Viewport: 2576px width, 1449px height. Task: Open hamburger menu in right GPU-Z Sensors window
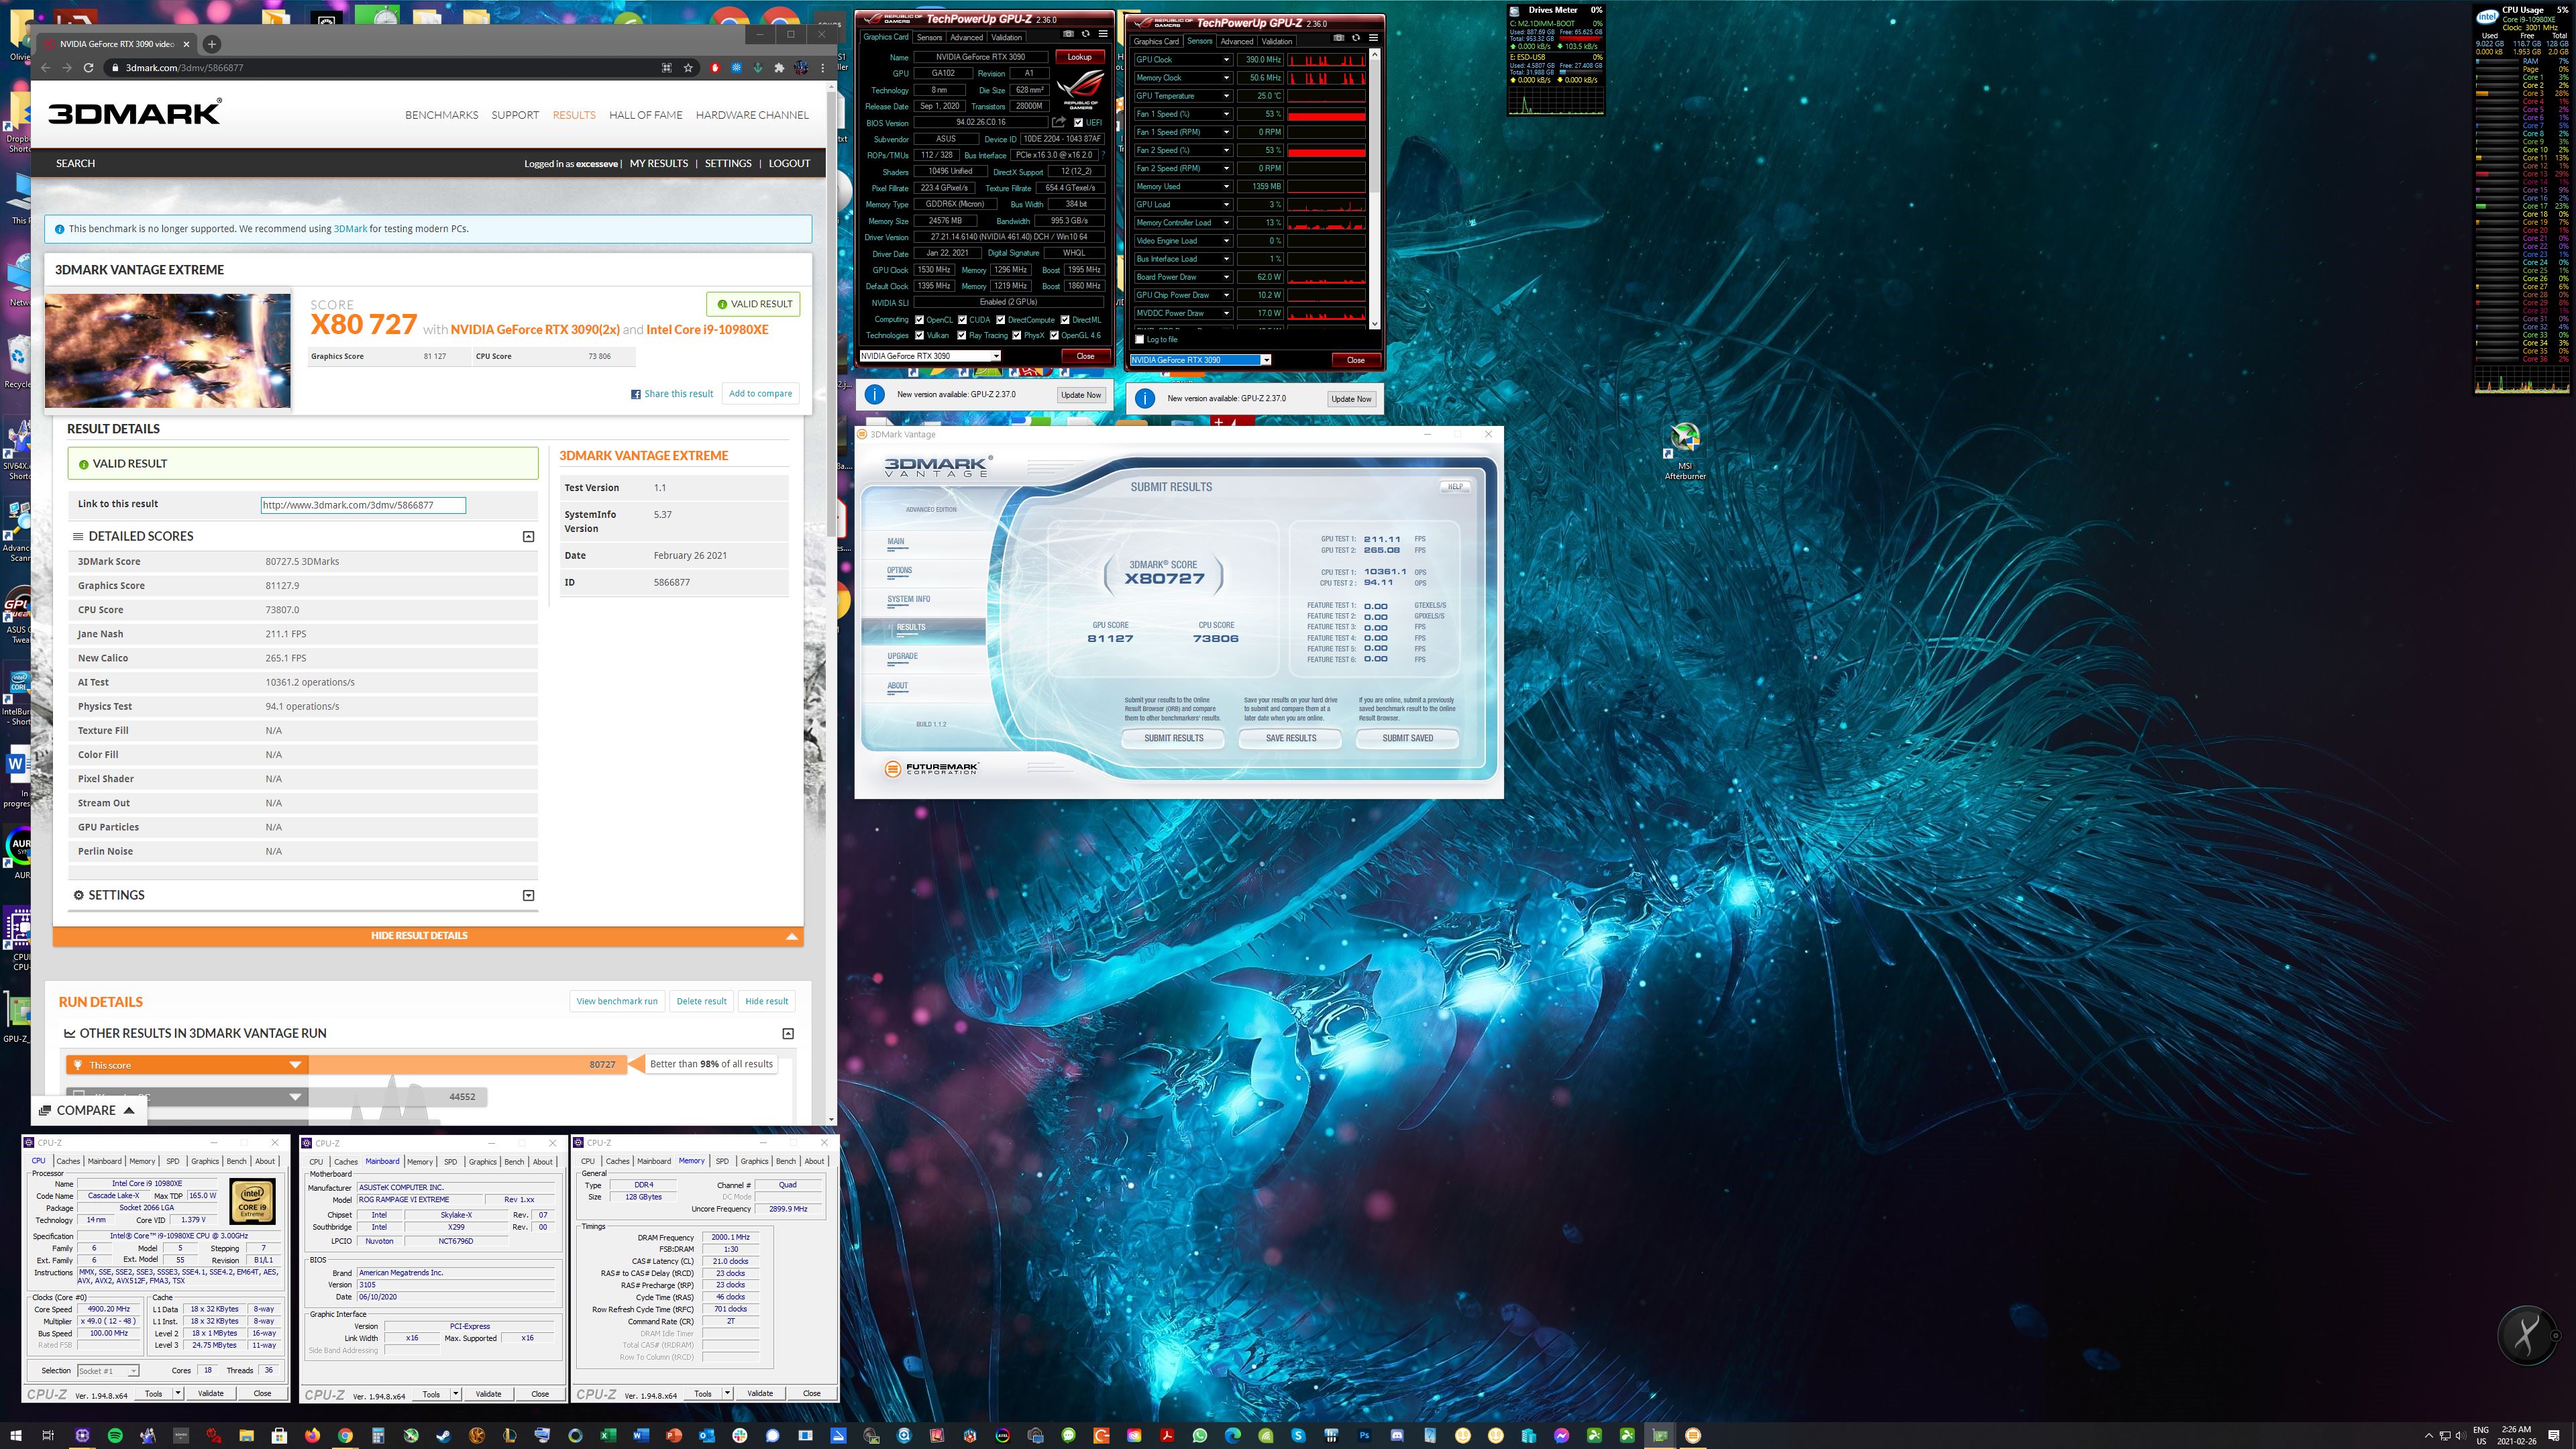click(x=1373, y=37)
